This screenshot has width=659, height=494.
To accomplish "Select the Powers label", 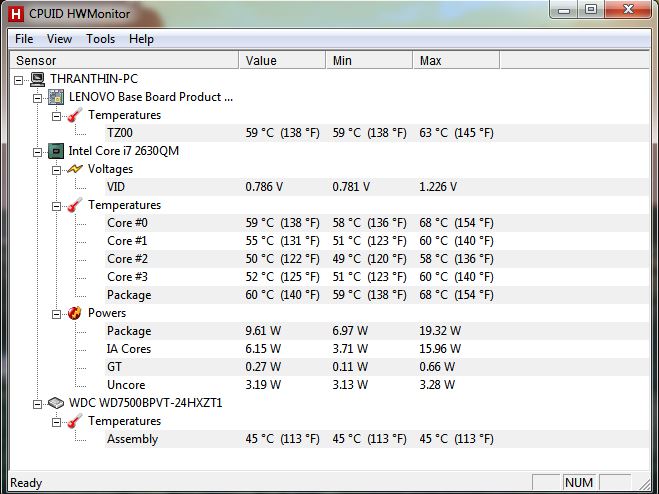I will [x=107, y=313].
